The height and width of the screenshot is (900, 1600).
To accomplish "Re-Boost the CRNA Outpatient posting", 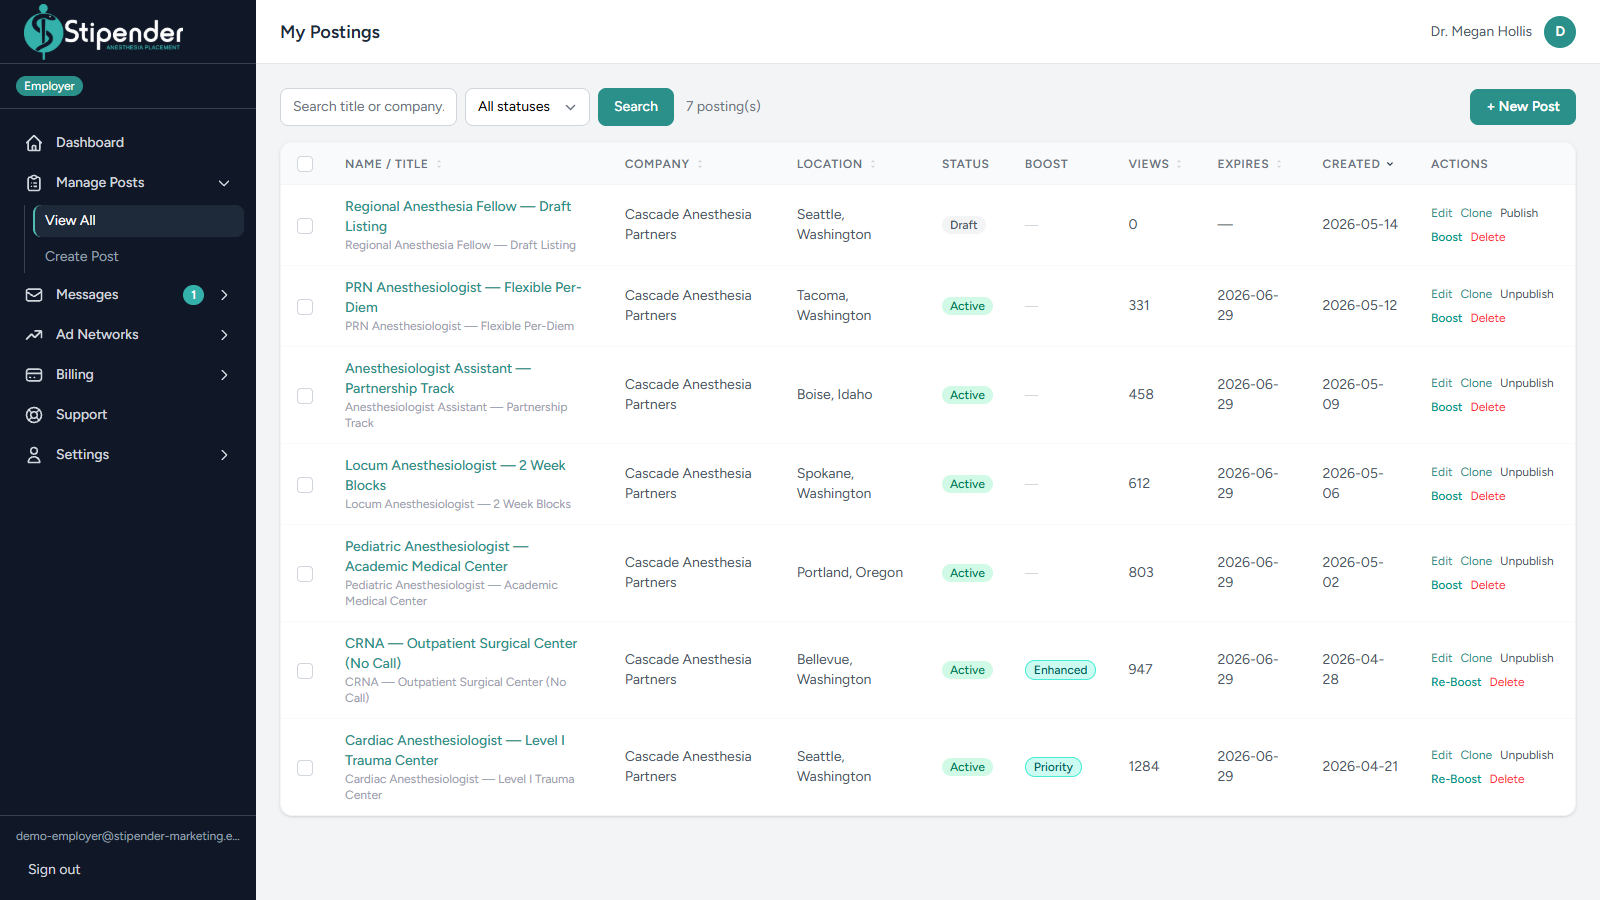I will [x=1456, y=682].
